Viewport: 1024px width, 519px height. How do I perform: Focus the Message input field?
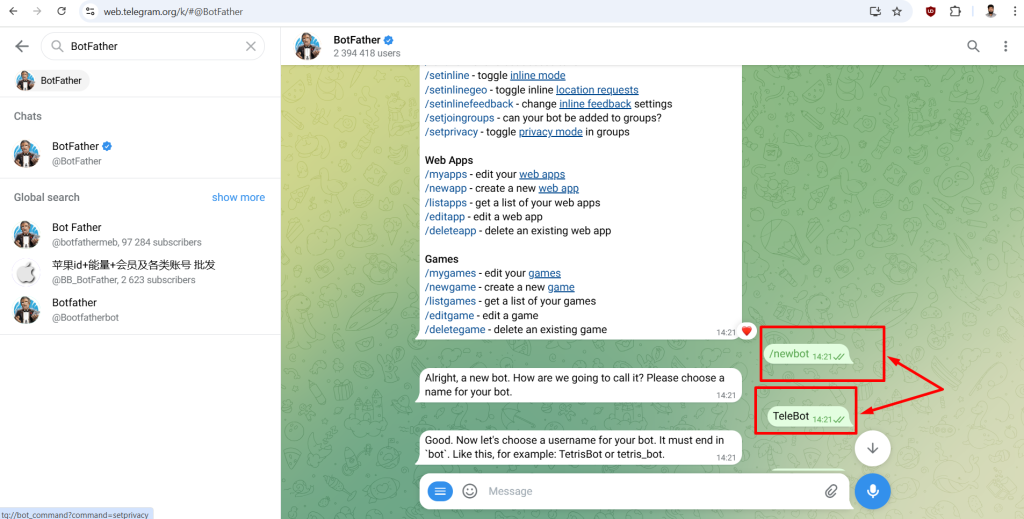[650, 491]
